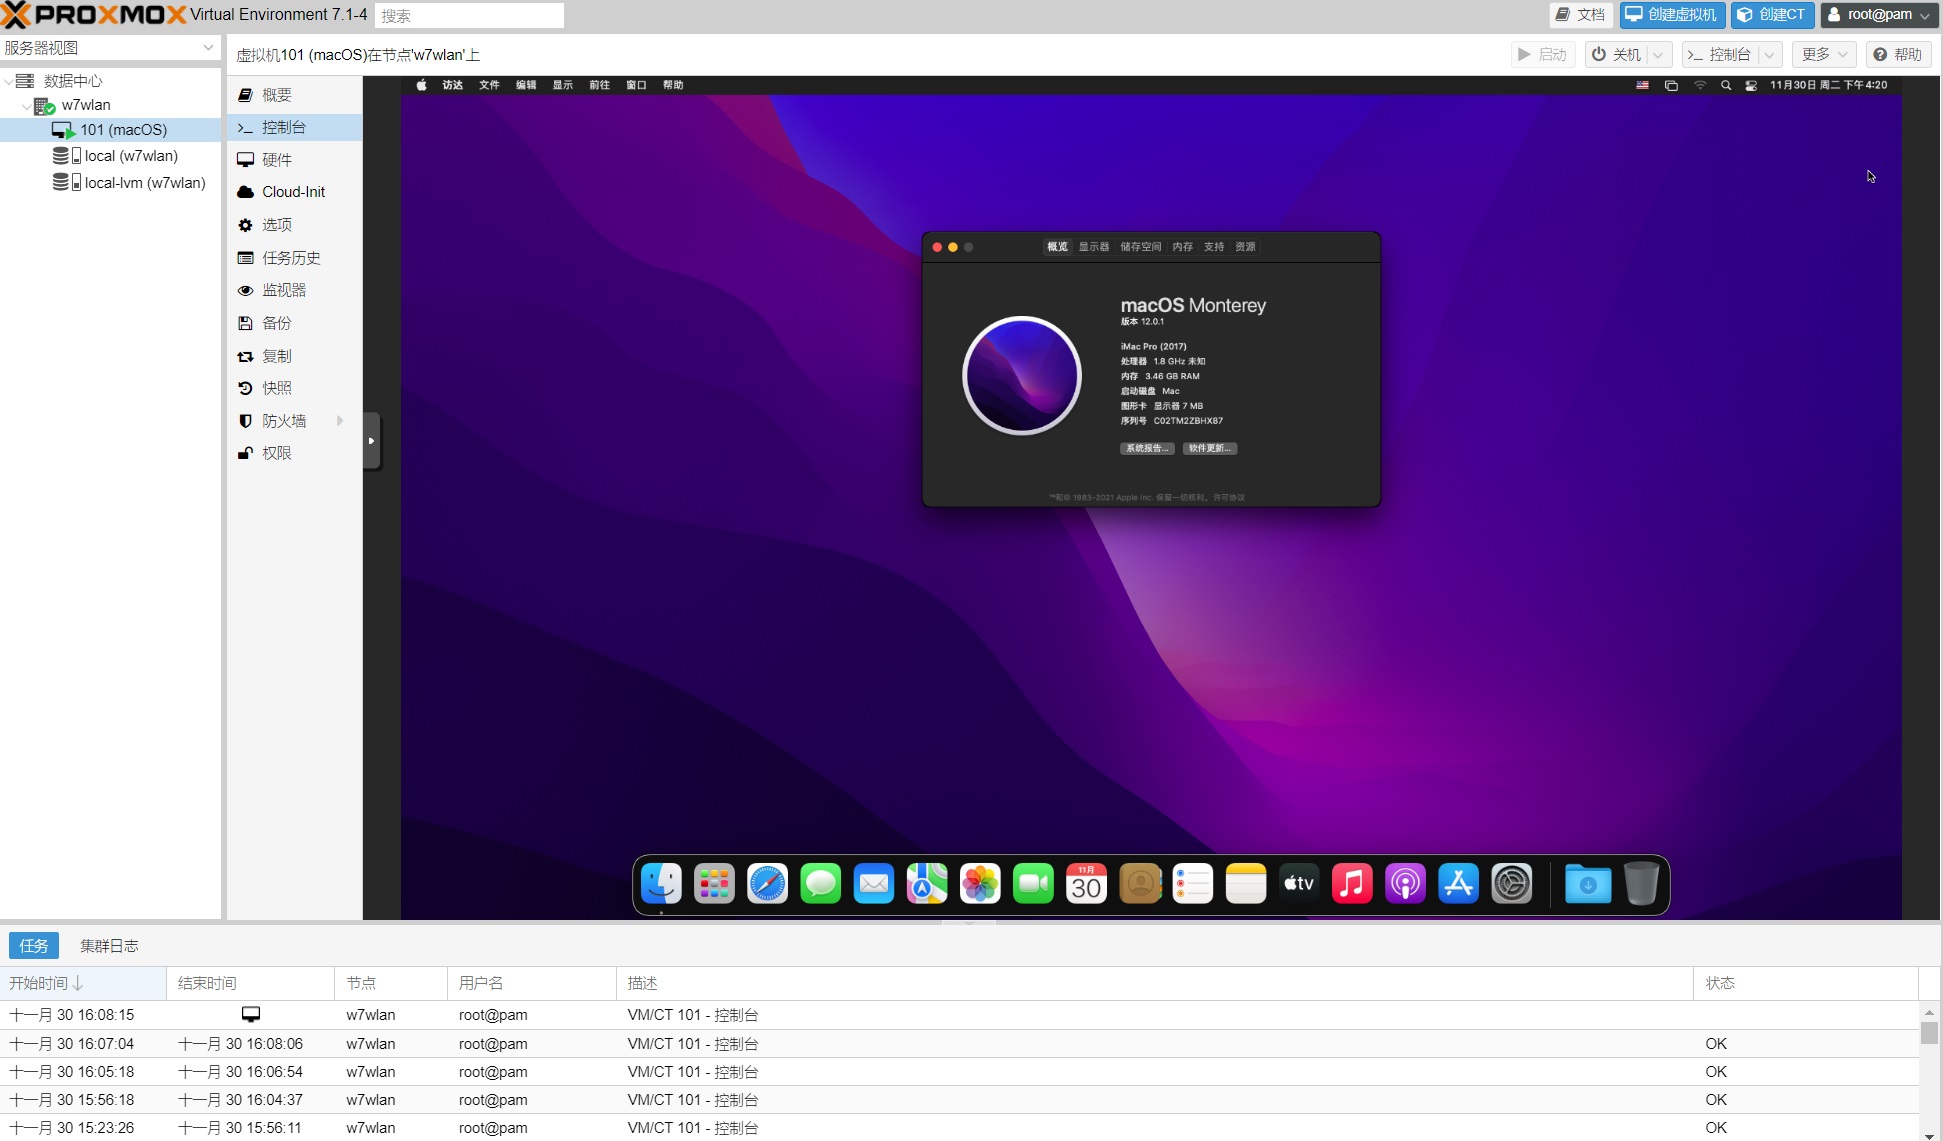Launch Safari from the dock
The image size is (1943, 1141).
click(x=767, y=884)
